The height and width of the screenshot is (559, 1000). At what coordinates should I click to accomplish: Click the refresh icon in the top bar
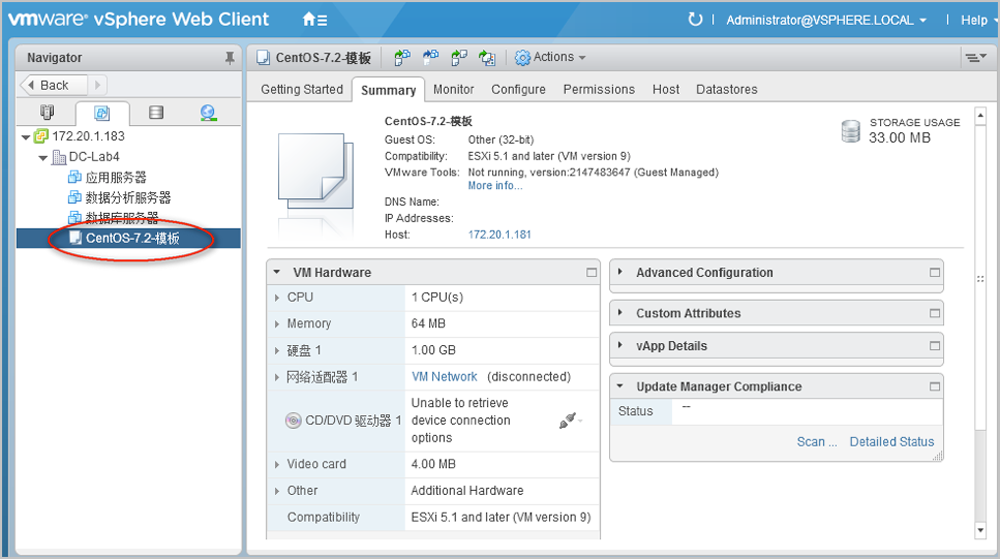point(695,19)
